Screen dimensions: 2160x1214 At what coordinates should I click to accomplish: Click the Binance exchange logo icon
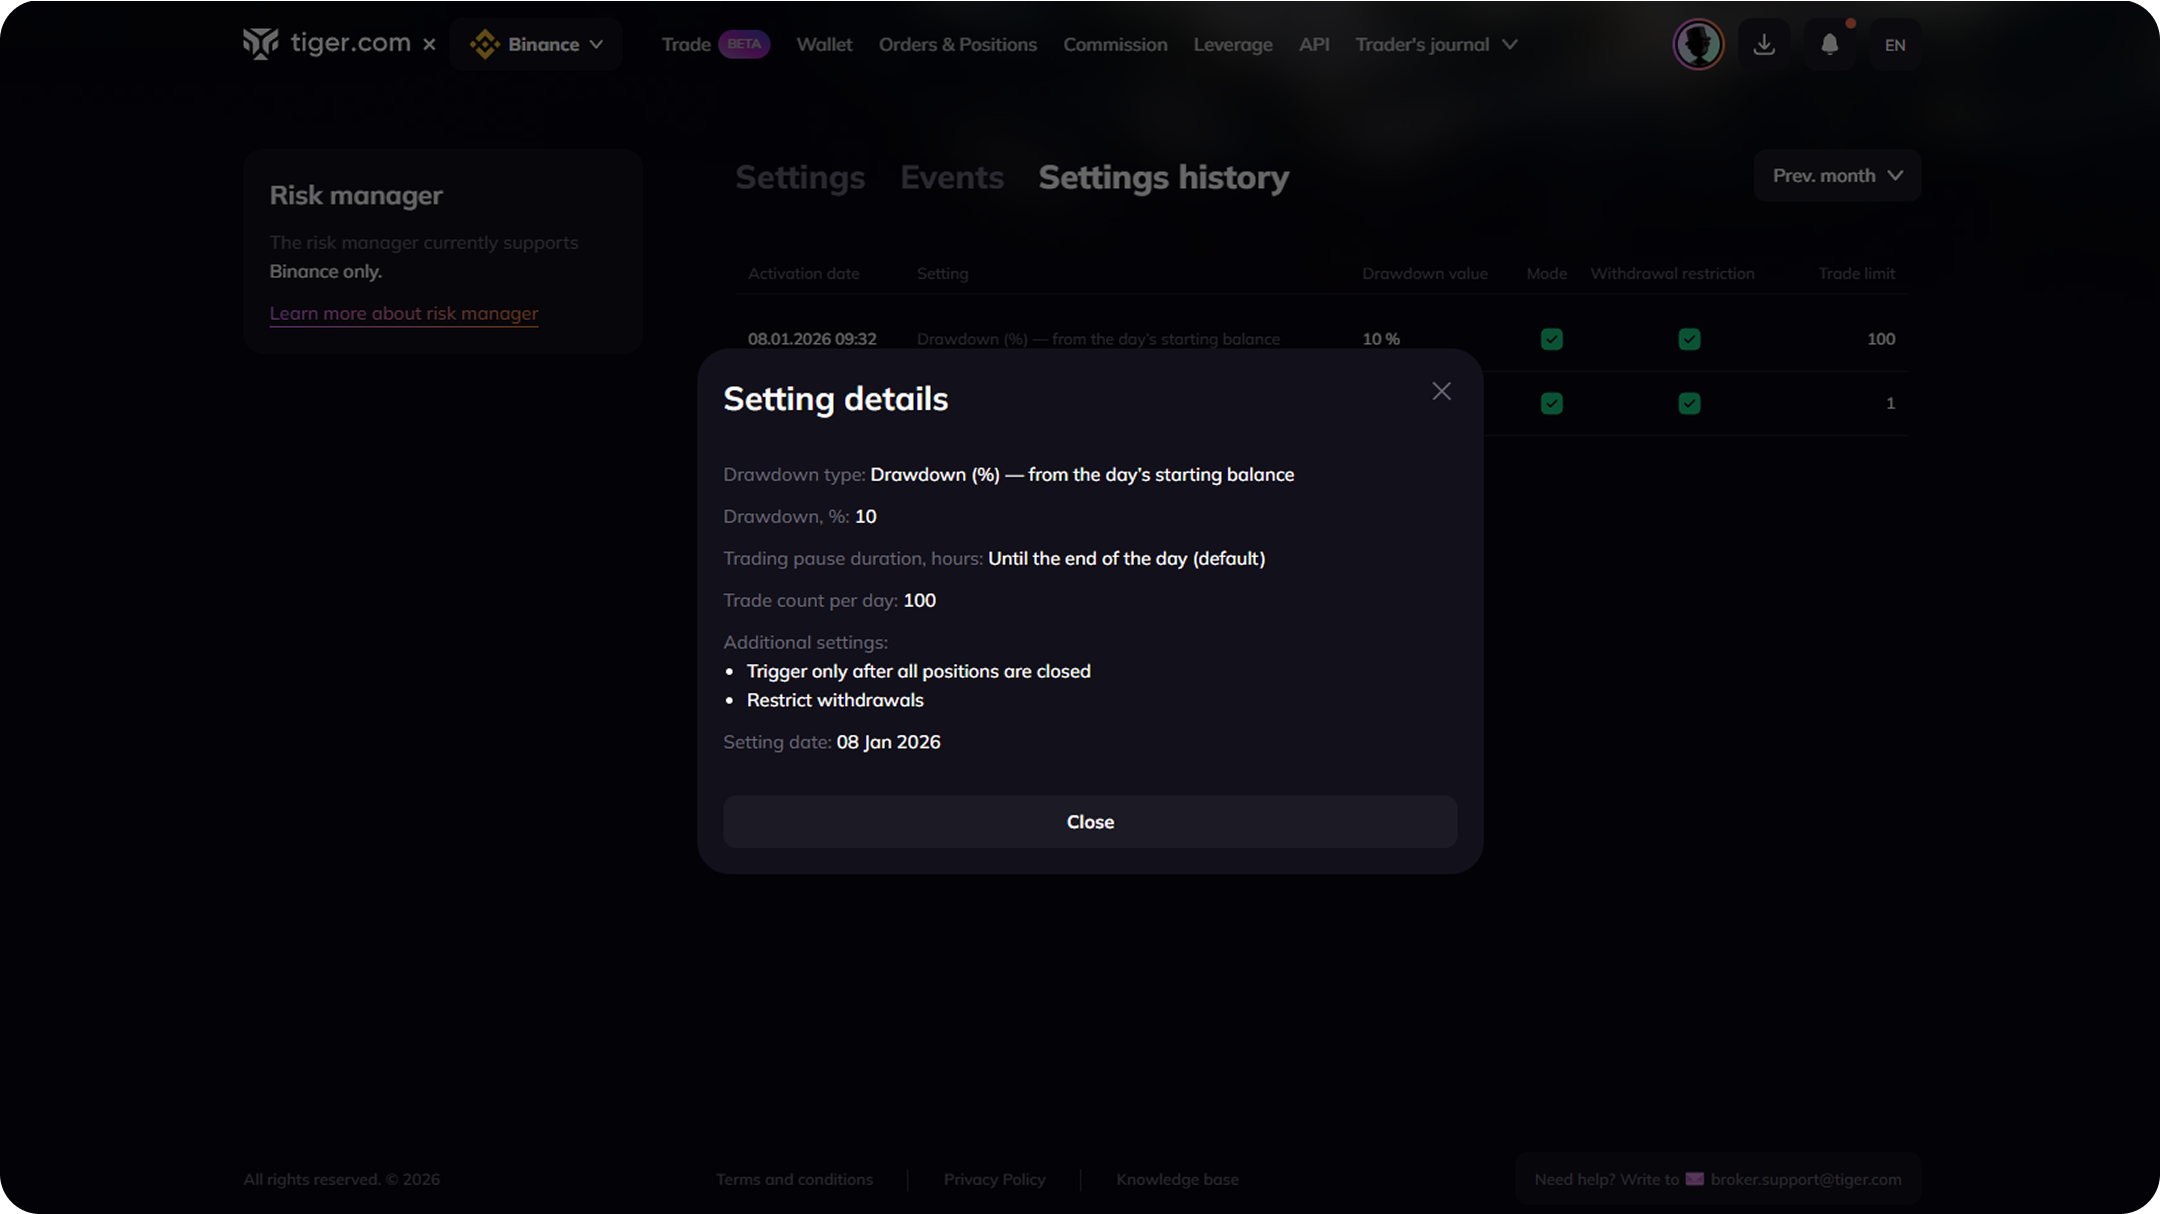click(x=485, y=44)
